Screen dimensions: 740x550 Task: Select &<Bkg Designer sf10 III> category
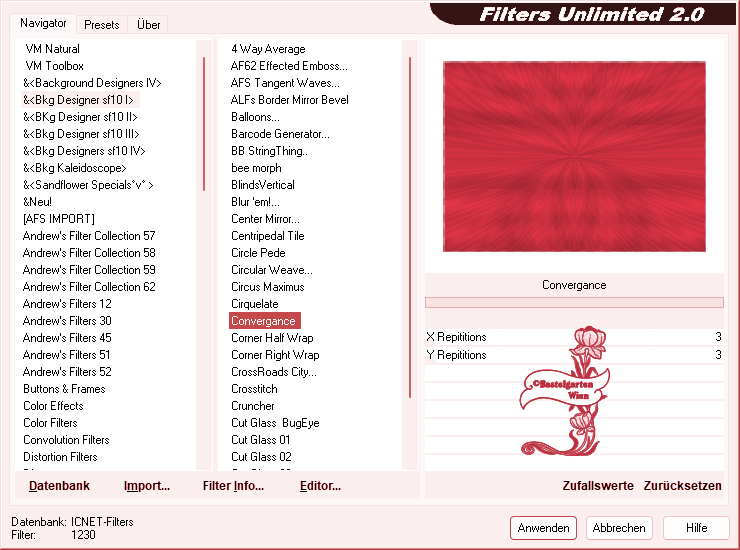point(81,134)
